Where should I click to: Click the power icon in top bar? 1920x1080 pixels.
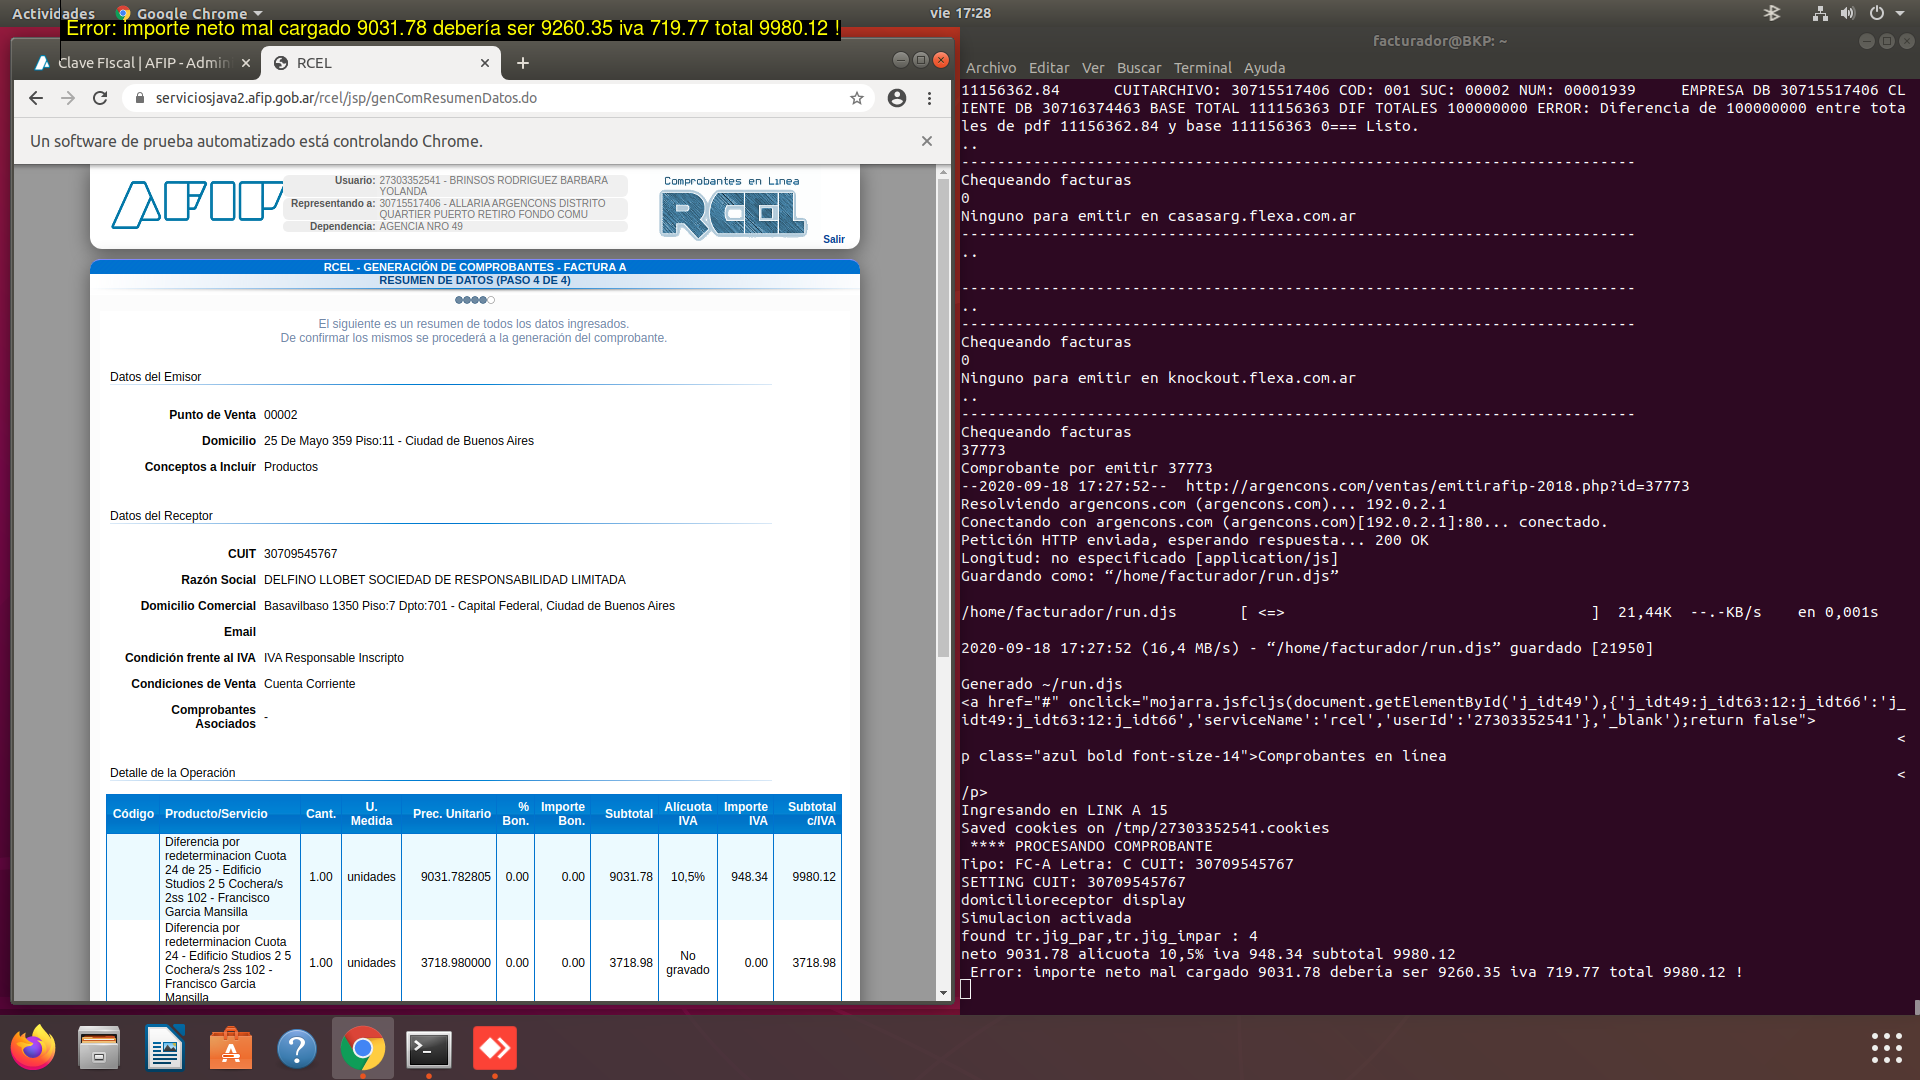(x=1877, y=13)
